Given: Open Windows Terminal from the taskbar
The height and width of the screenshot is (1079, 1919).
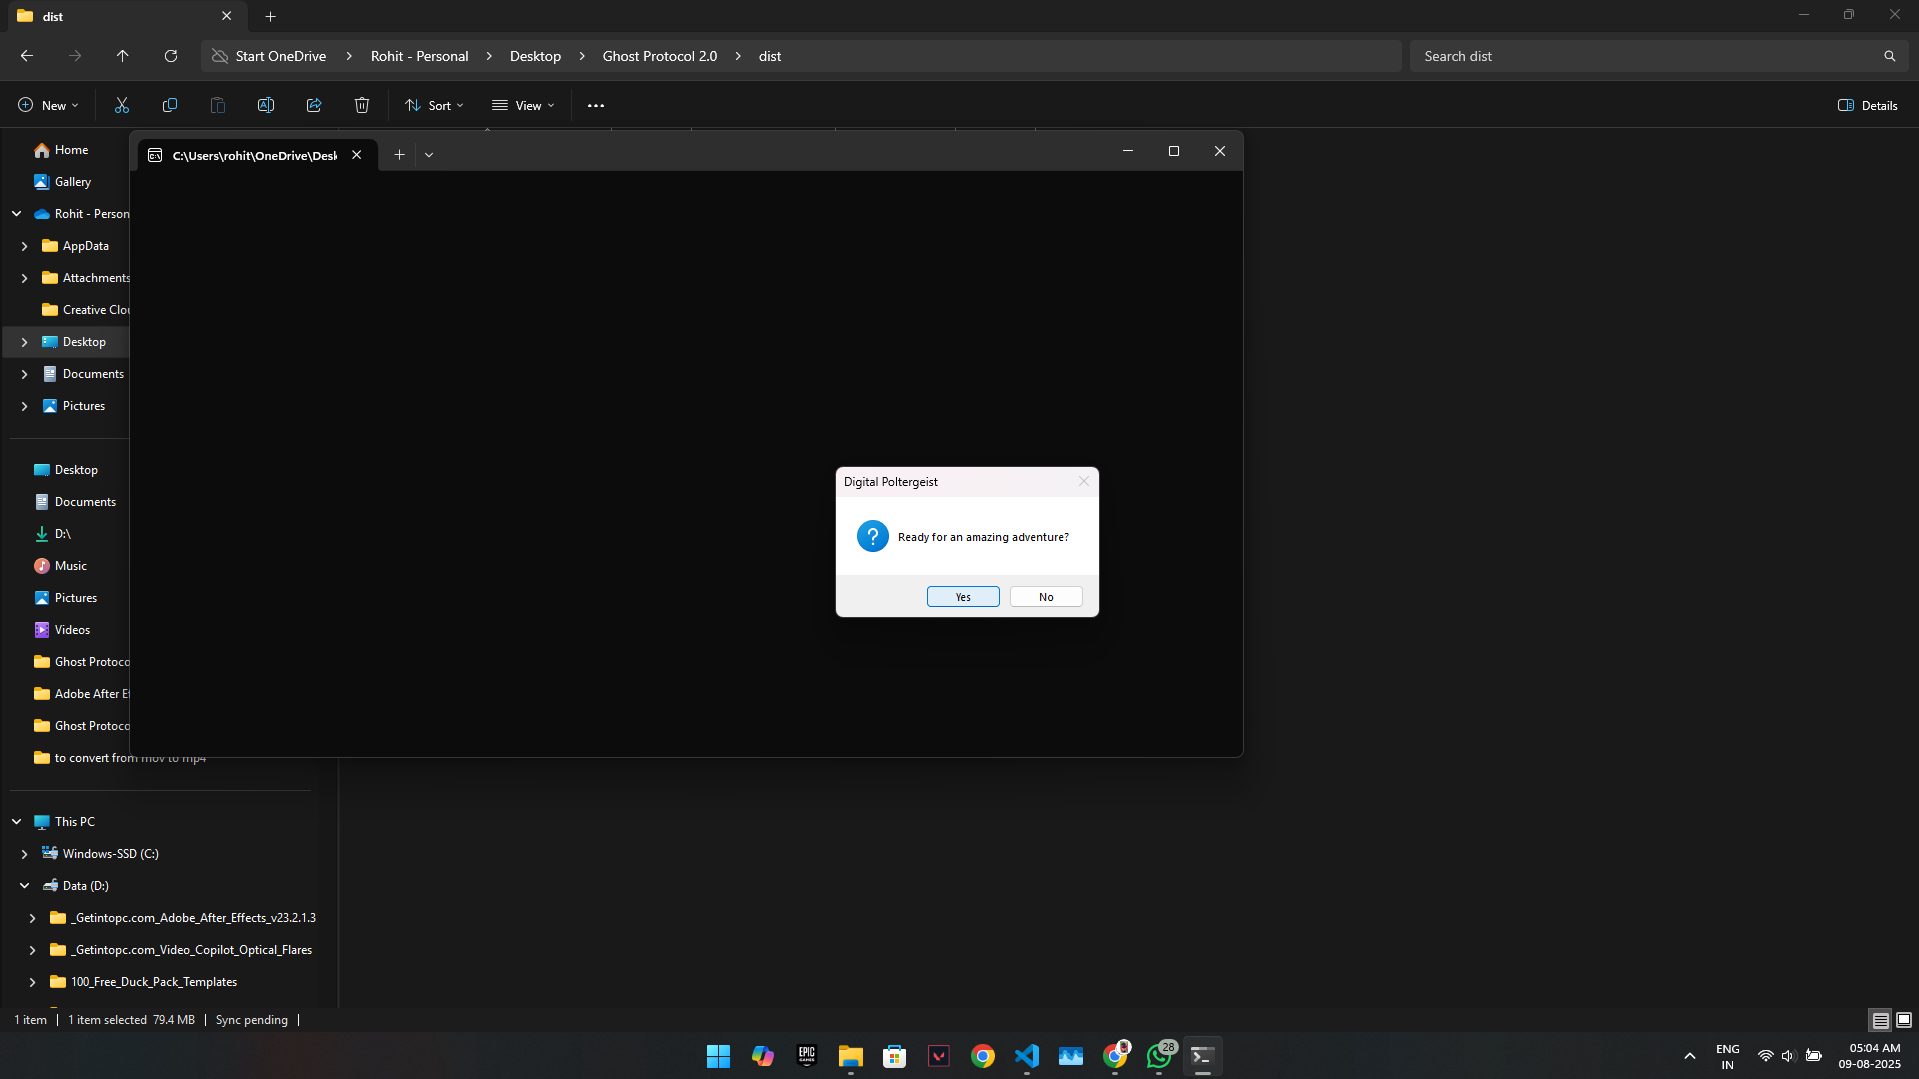Looking at the screenshot, I should point(1203,1056).
